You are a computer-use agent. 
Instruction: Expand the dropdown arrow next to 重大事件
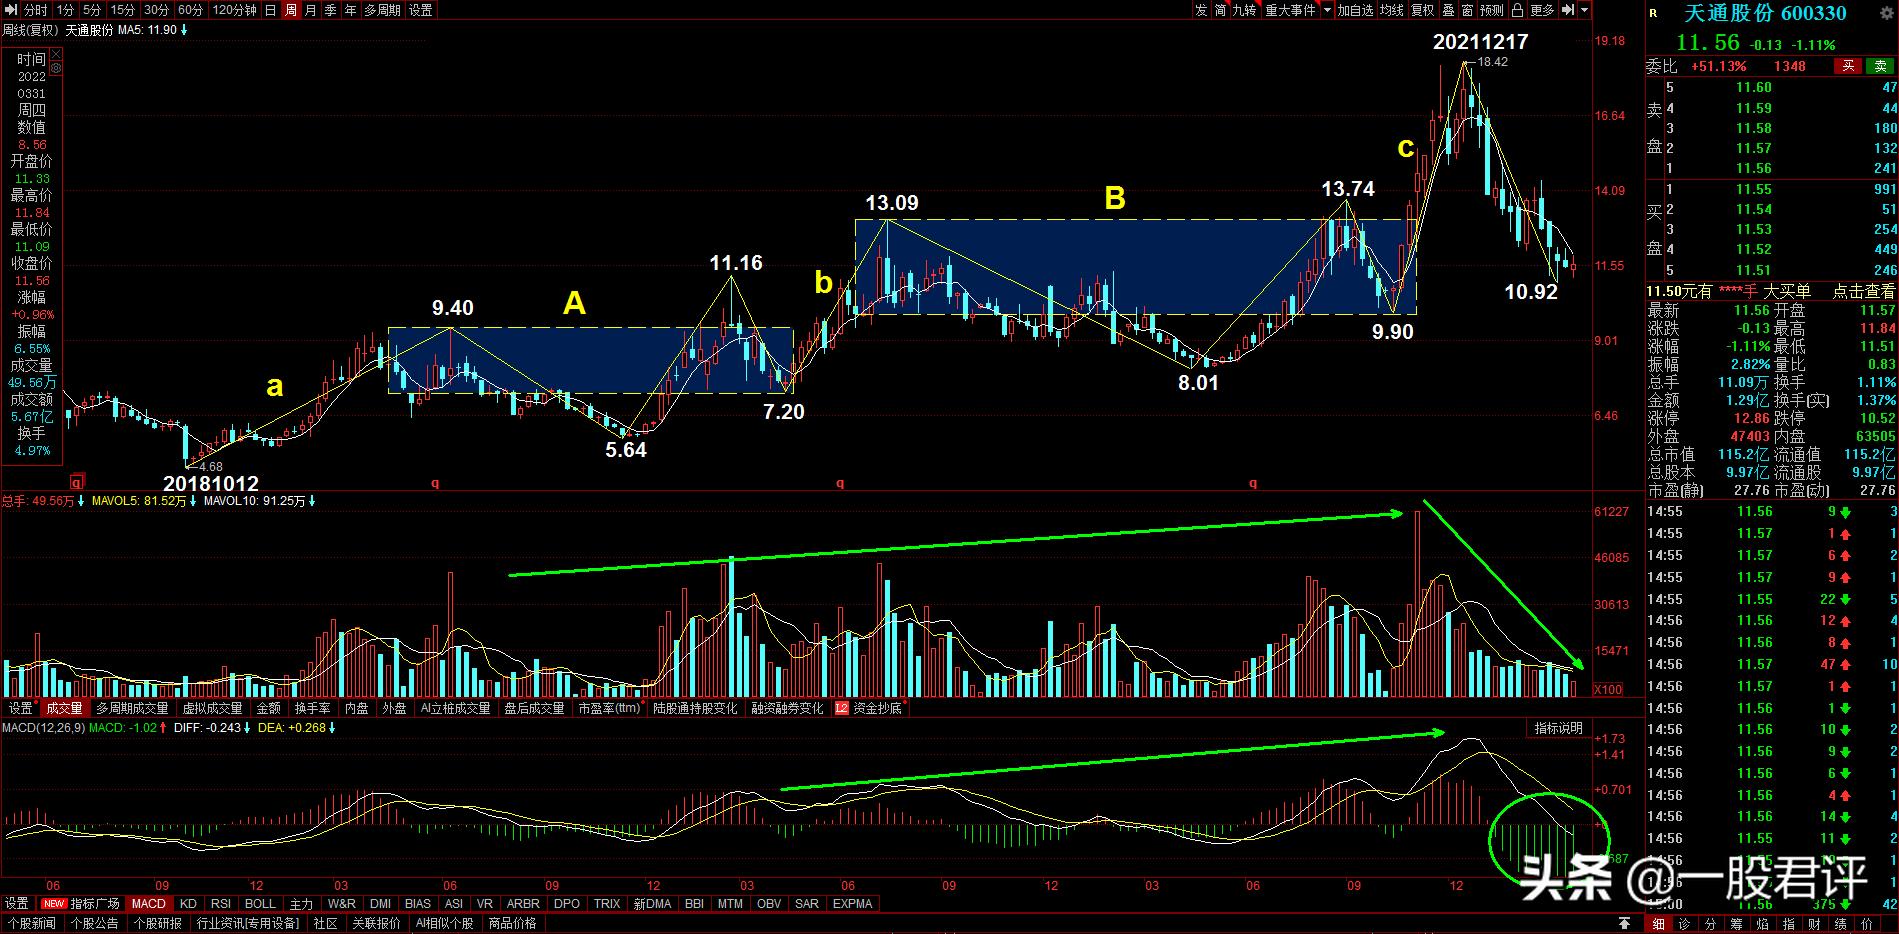click(x=1327, y=10)
